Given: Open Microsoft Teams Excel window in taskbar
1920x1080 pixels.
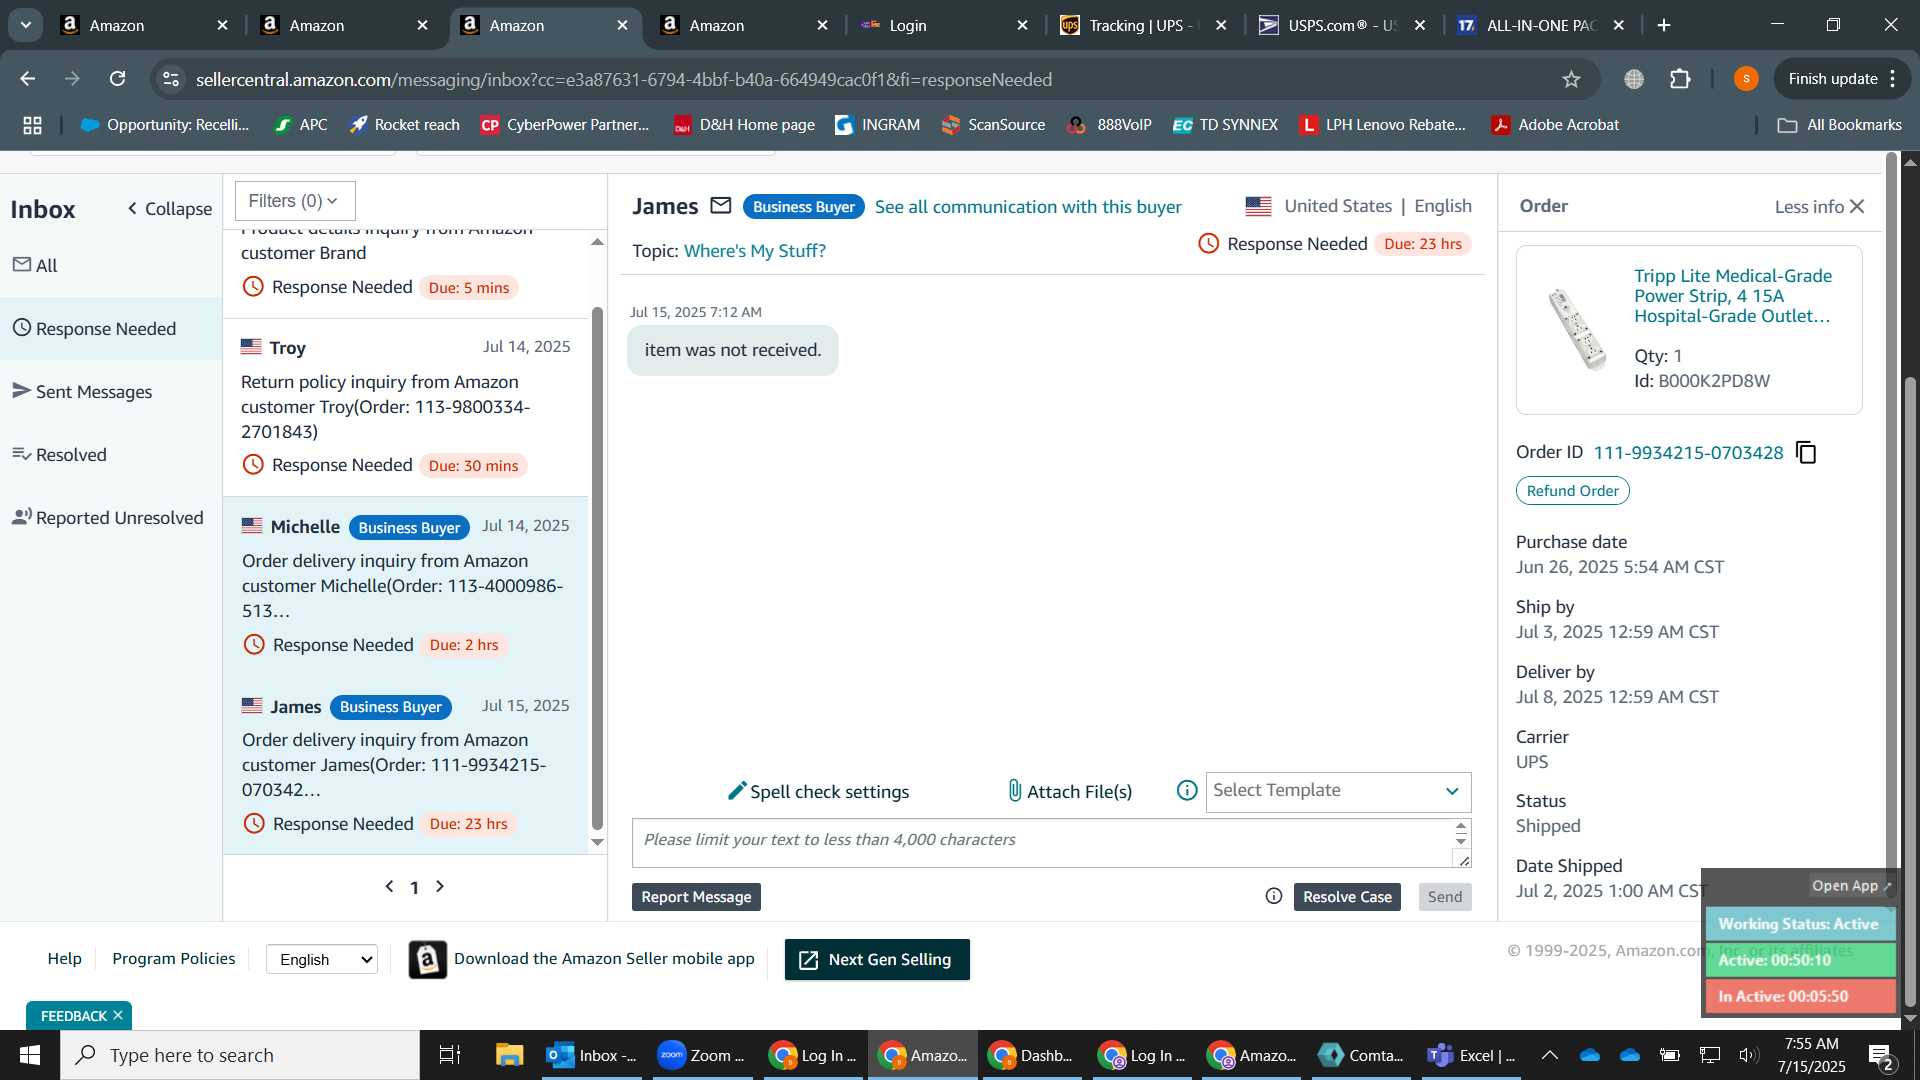Looking at the screenshot, I should [1470, 1055].
